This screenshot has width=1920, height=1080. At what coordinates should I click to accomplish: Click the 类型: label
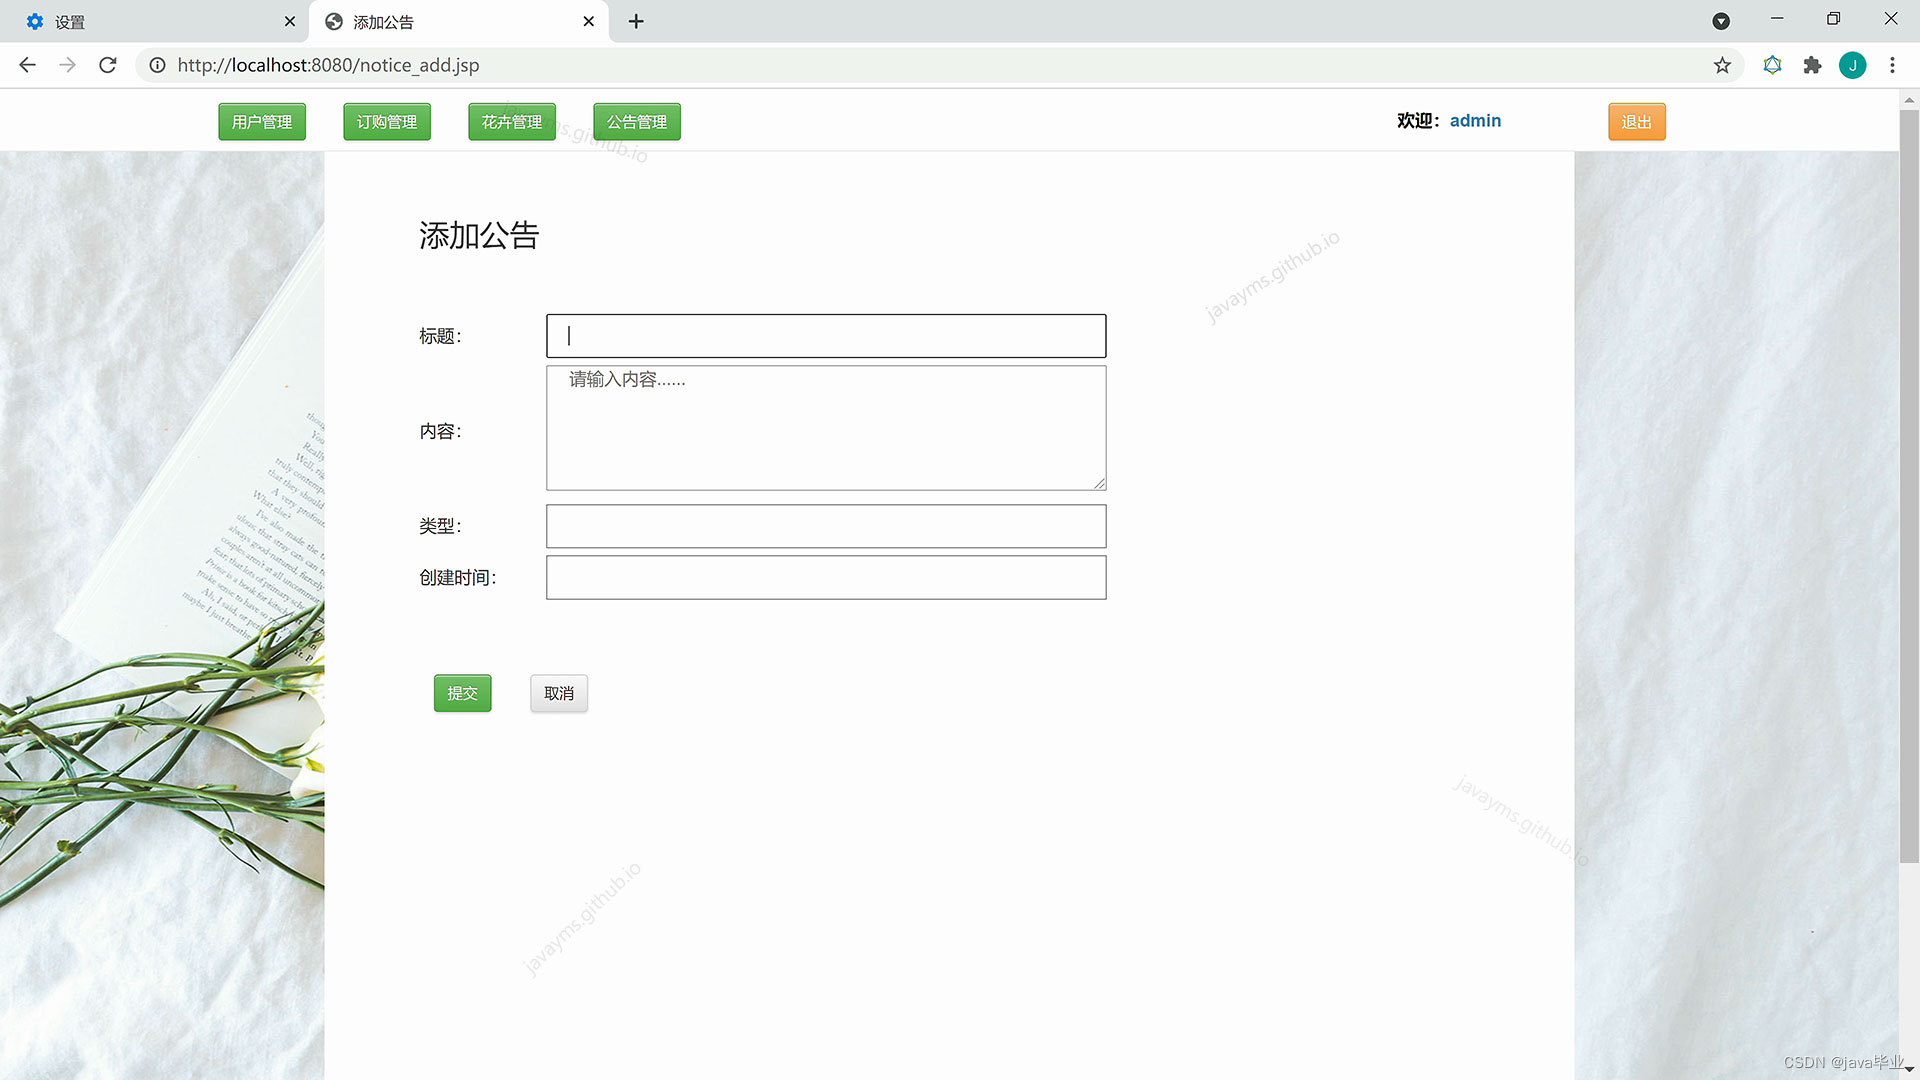pyautogui.click(x=440, y=526)
